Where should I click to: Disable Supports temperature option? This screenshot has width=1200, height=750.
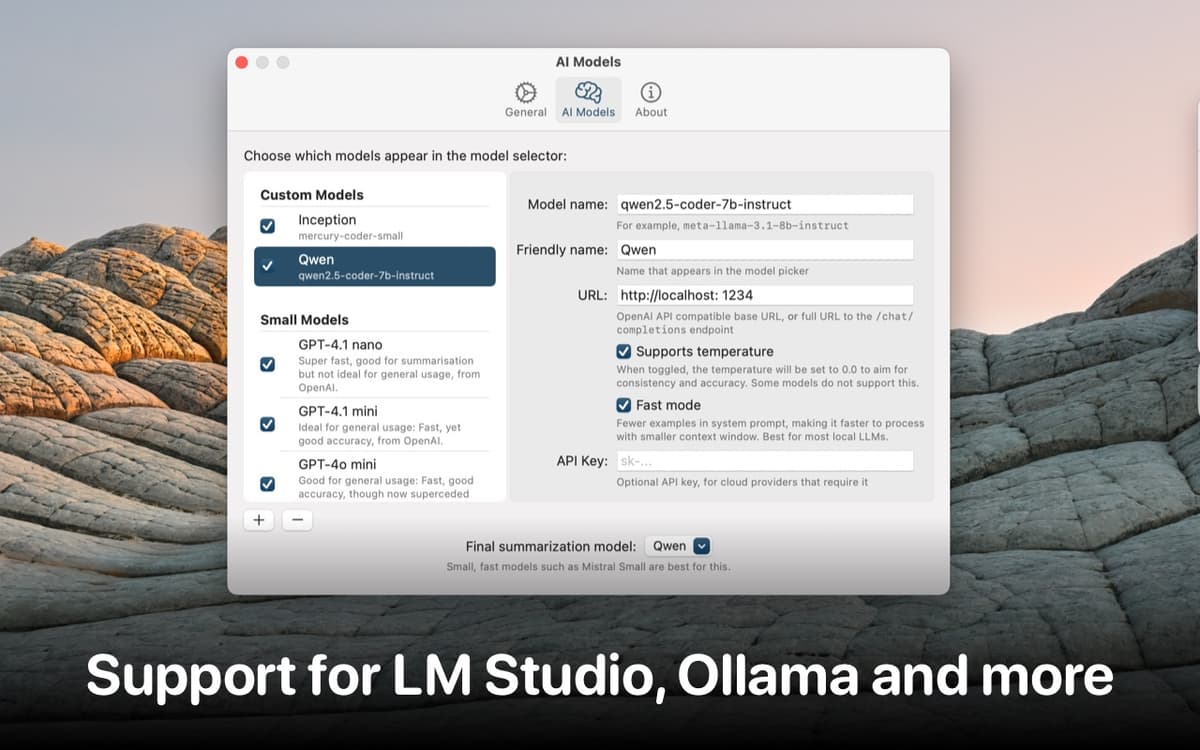pyautogui.click(x=623, y=352)
